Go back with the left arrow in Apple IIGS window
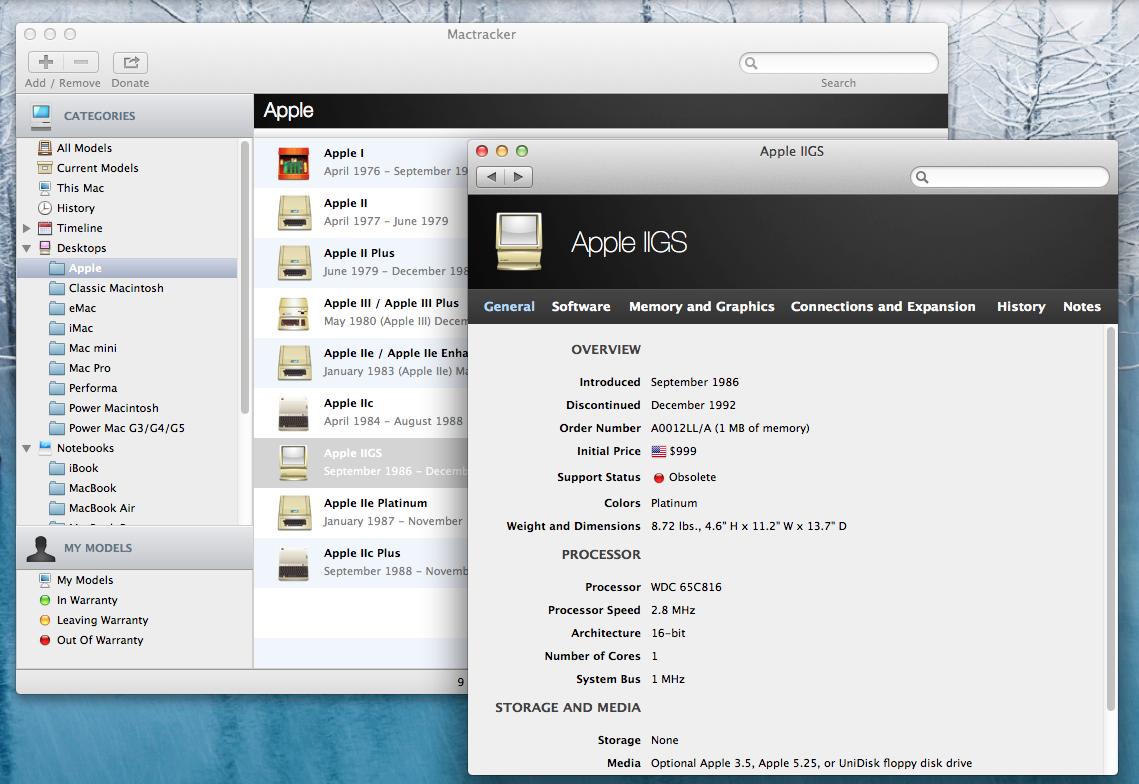The image size is (1139, 784). [491, 177]
